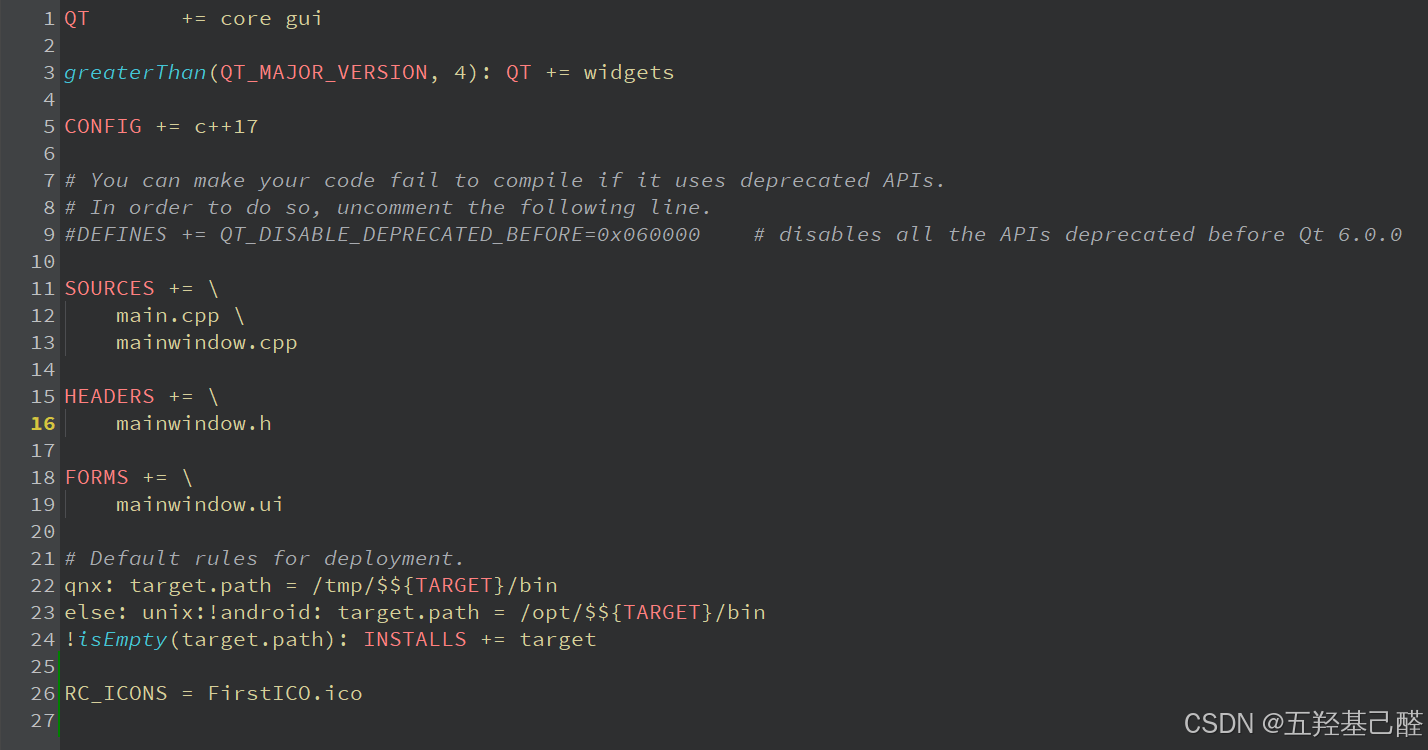This screenshot has width=1428, height=750.
Task: Click the RC_ICONS variable name
Action: pyautogui.click(x=116, y=694)
